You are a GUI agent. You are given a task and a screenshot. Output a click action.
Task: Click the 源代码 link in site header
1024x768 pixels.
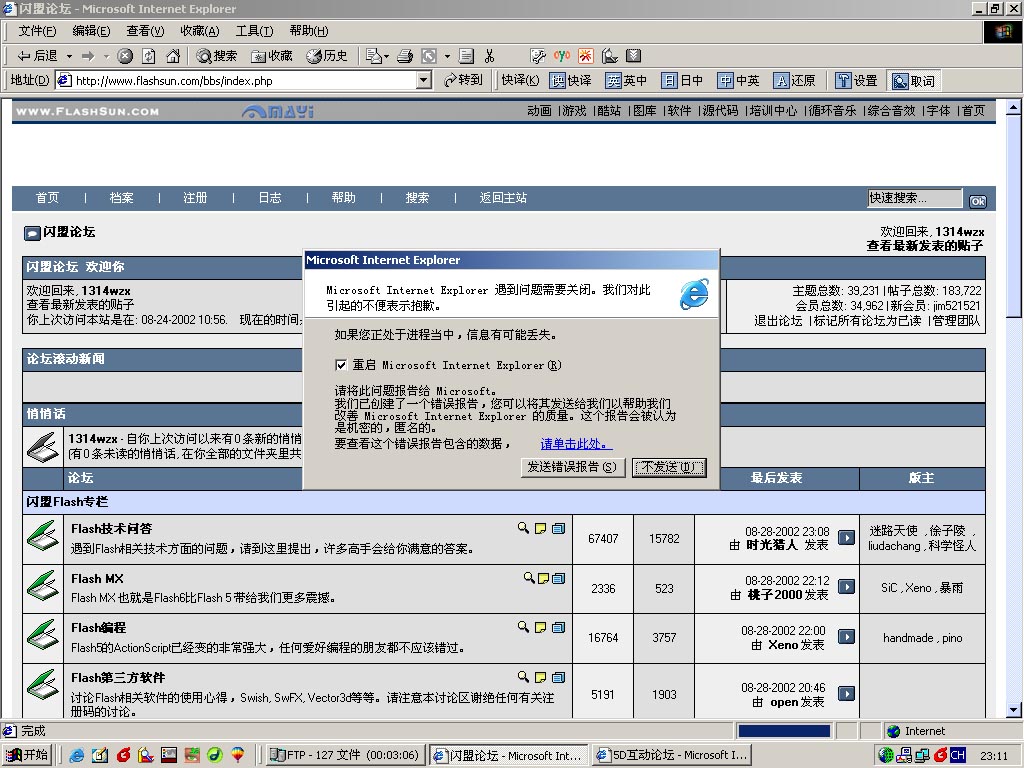click(x=720, y=111)
